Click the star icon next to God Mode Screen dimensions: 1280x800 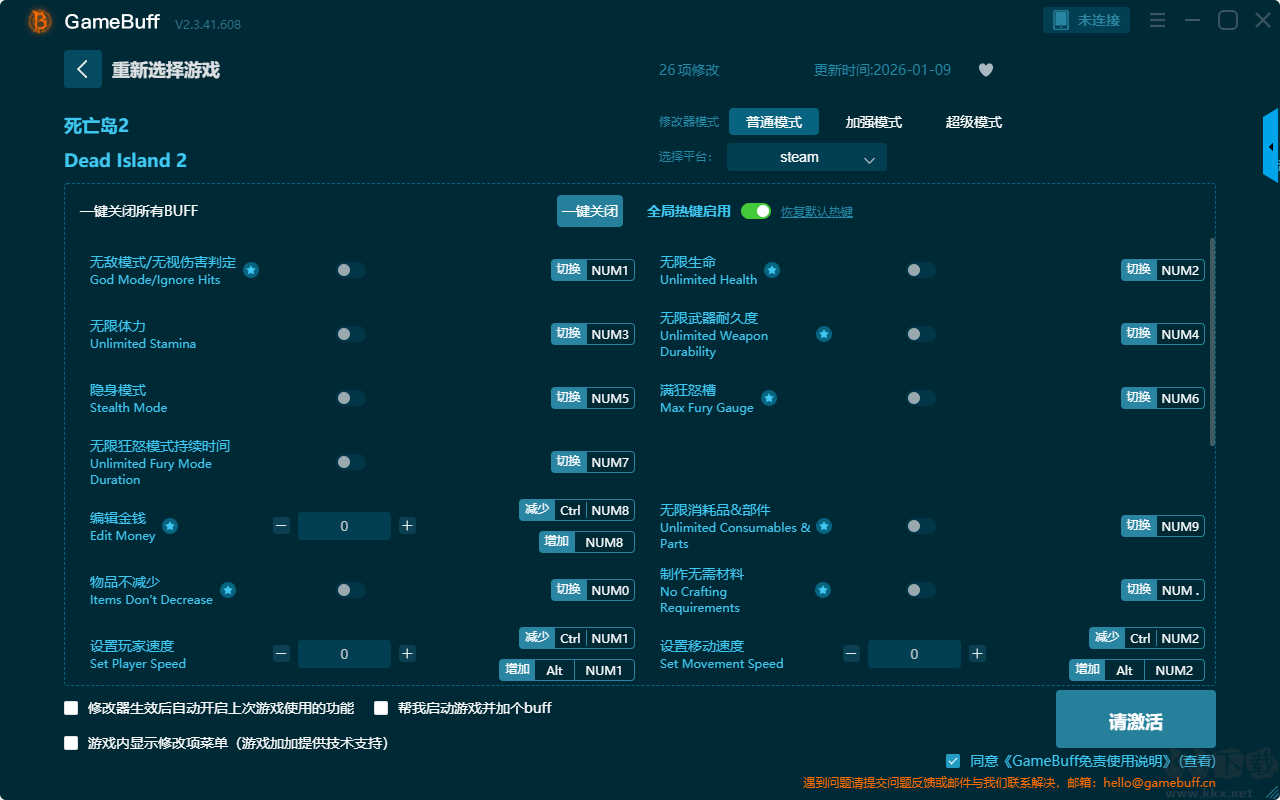coord(251,270)
